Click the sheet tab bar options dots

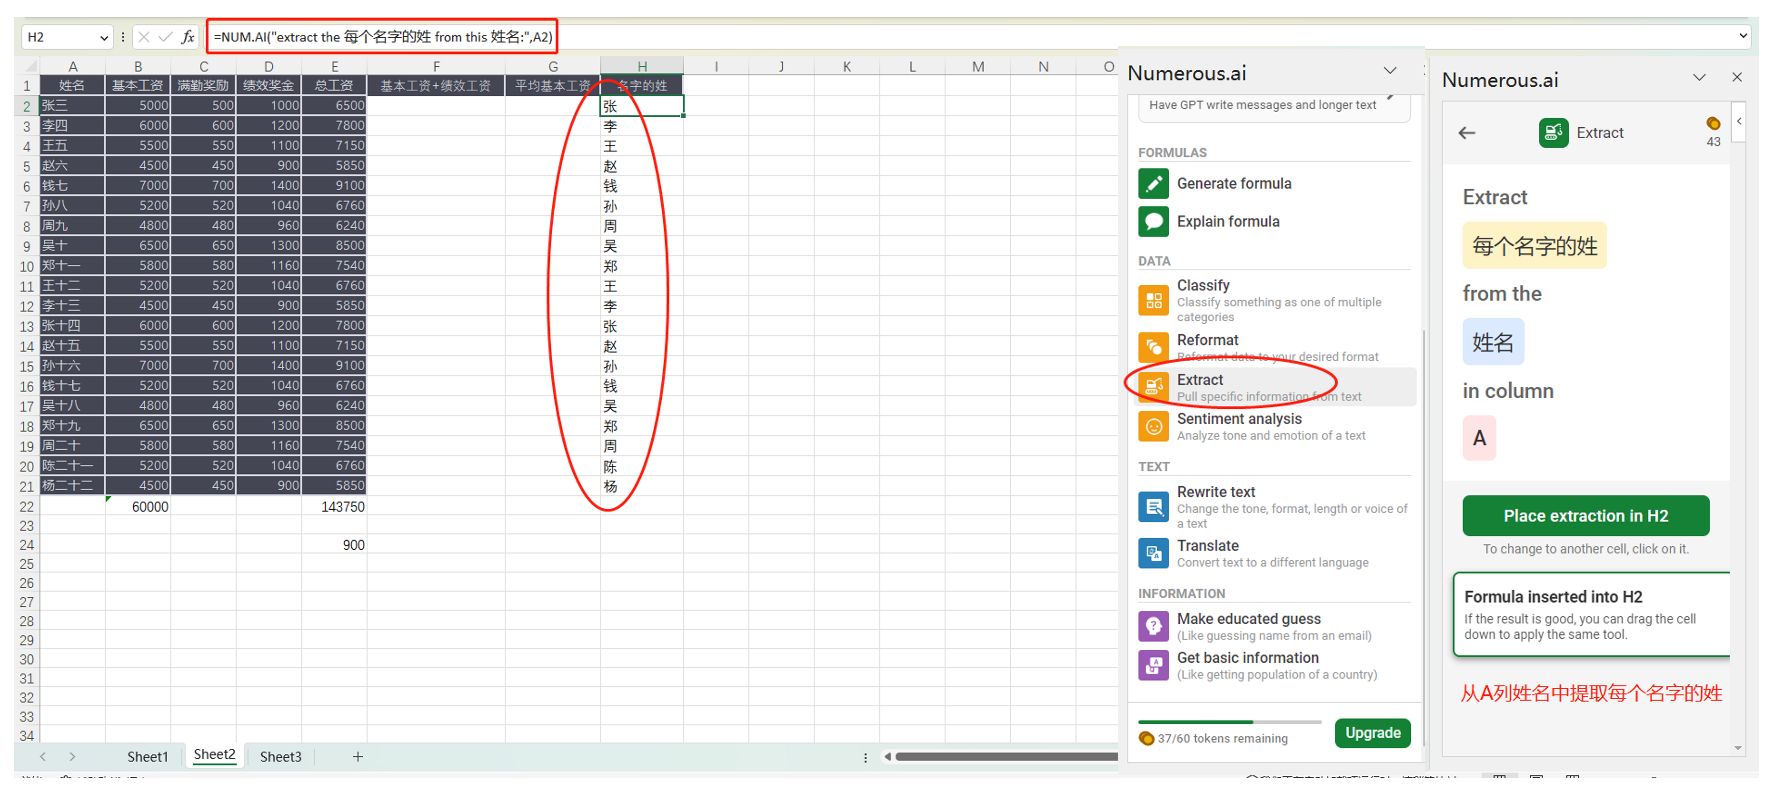click(x=865, y=758)
